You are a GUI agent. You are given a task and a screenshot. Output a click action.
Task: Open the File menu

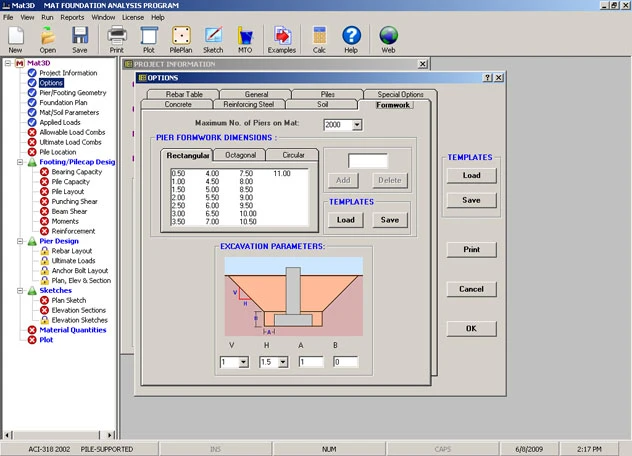[8, 17]
